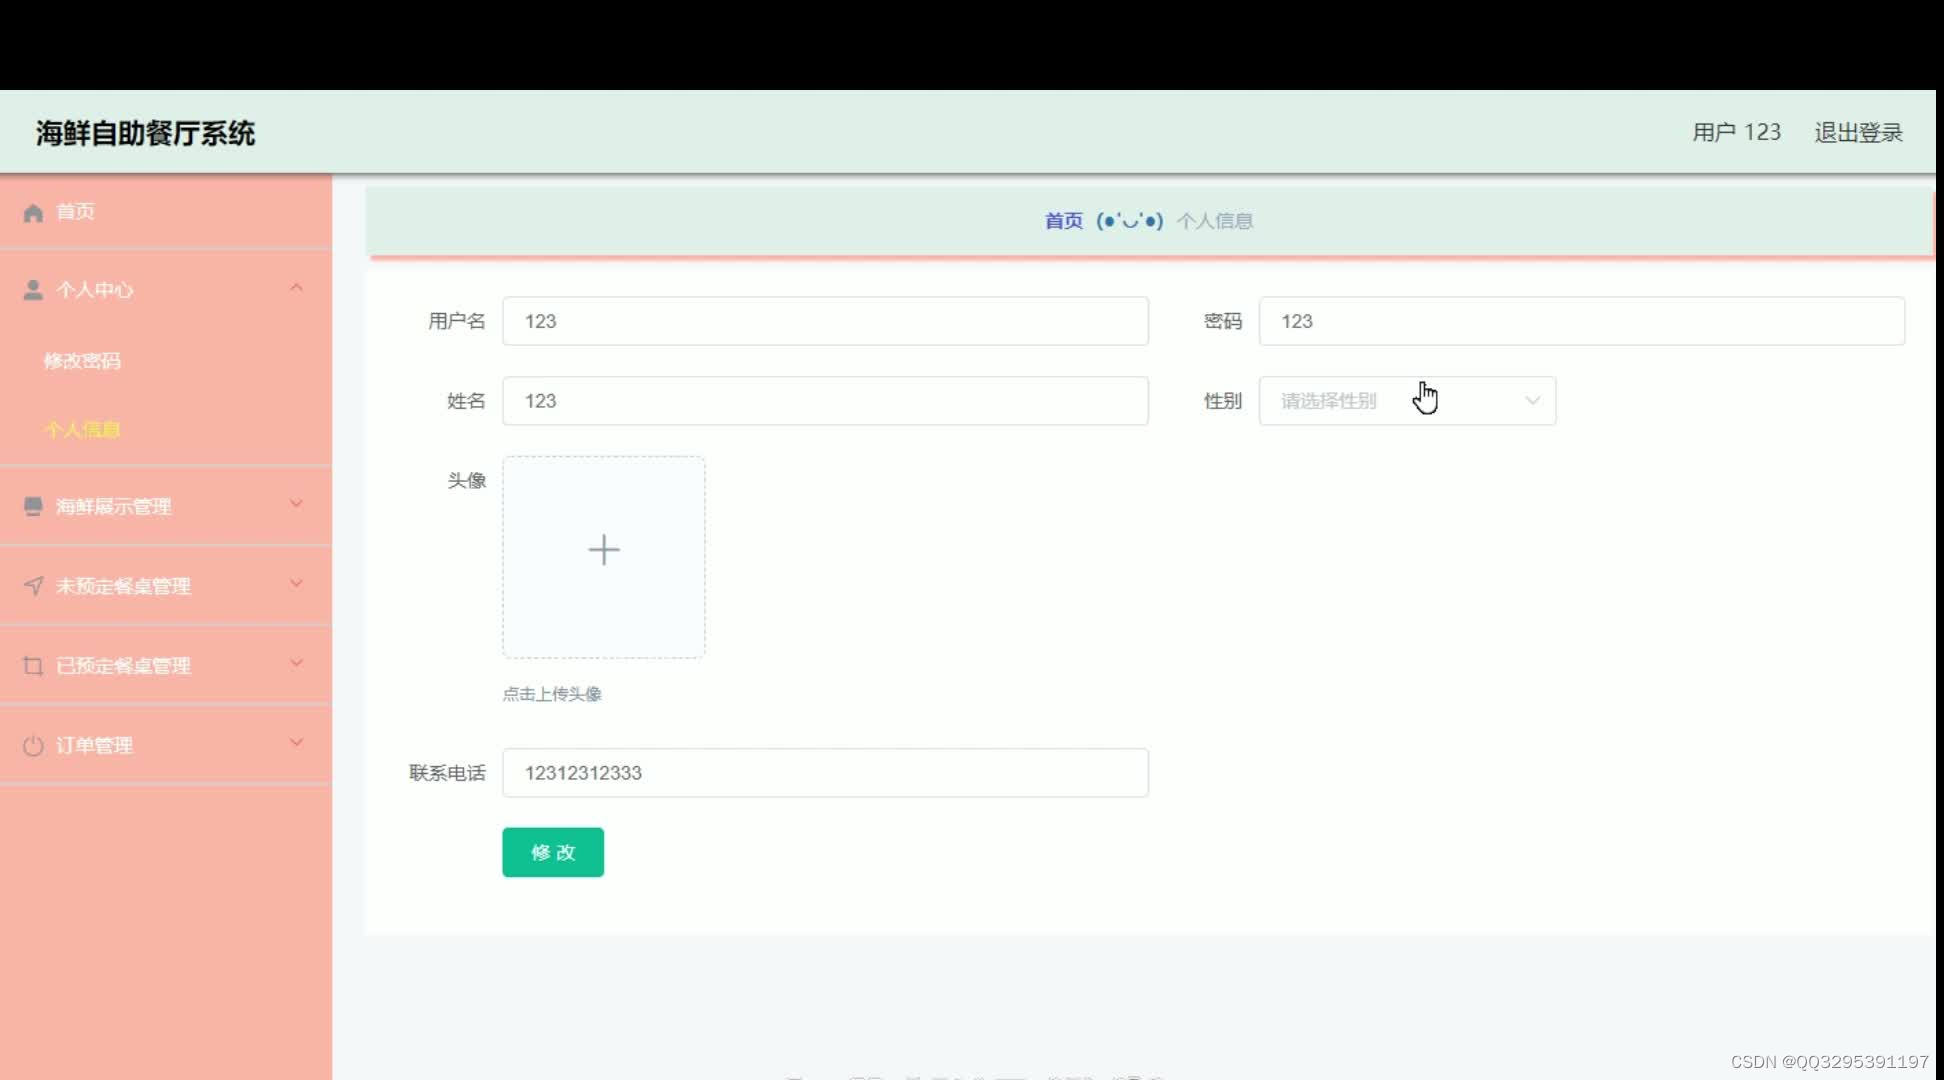
Task: Click the 海鲜自助餐厅系统 title
Action: pos(146,133)
